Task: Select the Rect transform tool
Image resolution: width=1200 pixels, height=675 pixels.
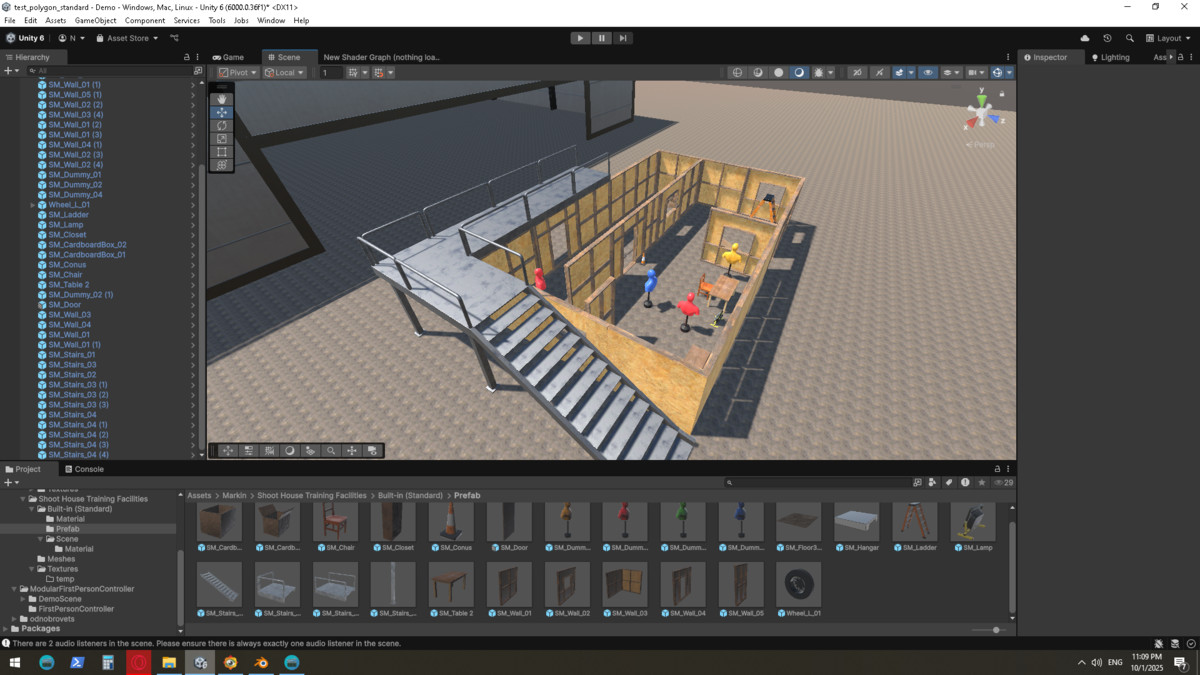Action: coord(222,152)
